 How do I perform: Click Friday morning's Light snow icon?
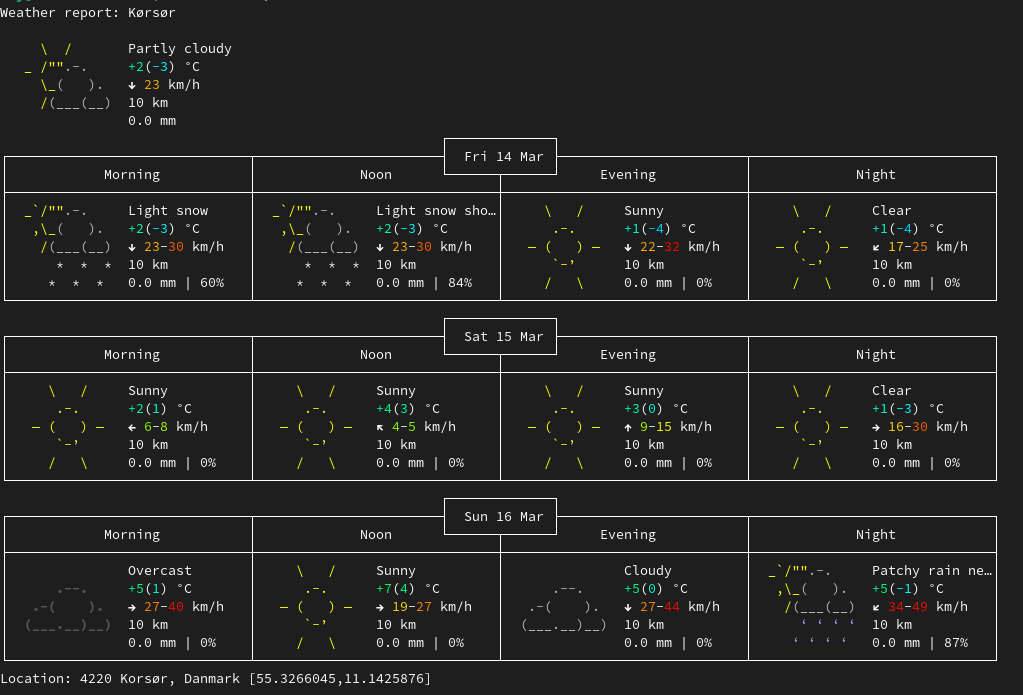pos(68,247)
